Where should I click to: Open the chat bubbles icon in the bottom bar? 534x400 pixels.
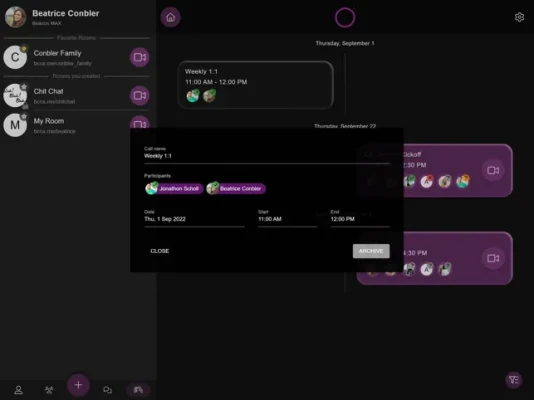pyautogui.click(x=108, y=390)
